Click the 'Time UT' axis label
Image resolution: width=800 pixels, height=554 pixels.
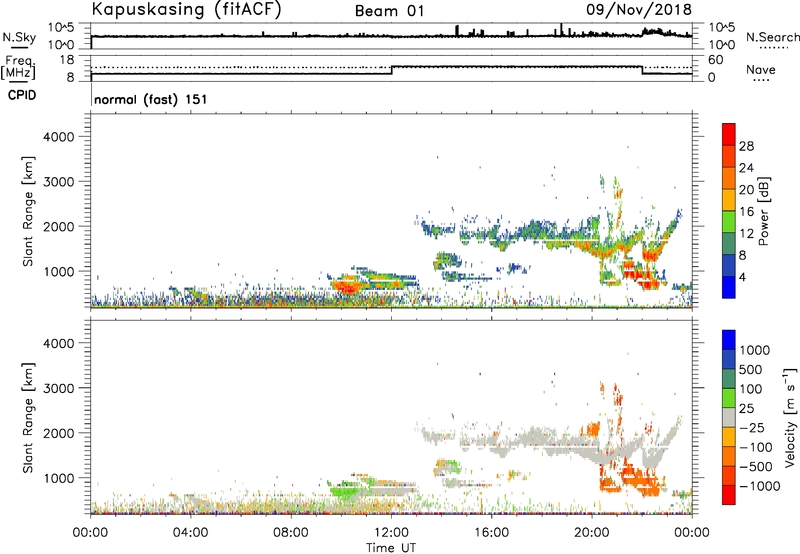click(391, 548)
